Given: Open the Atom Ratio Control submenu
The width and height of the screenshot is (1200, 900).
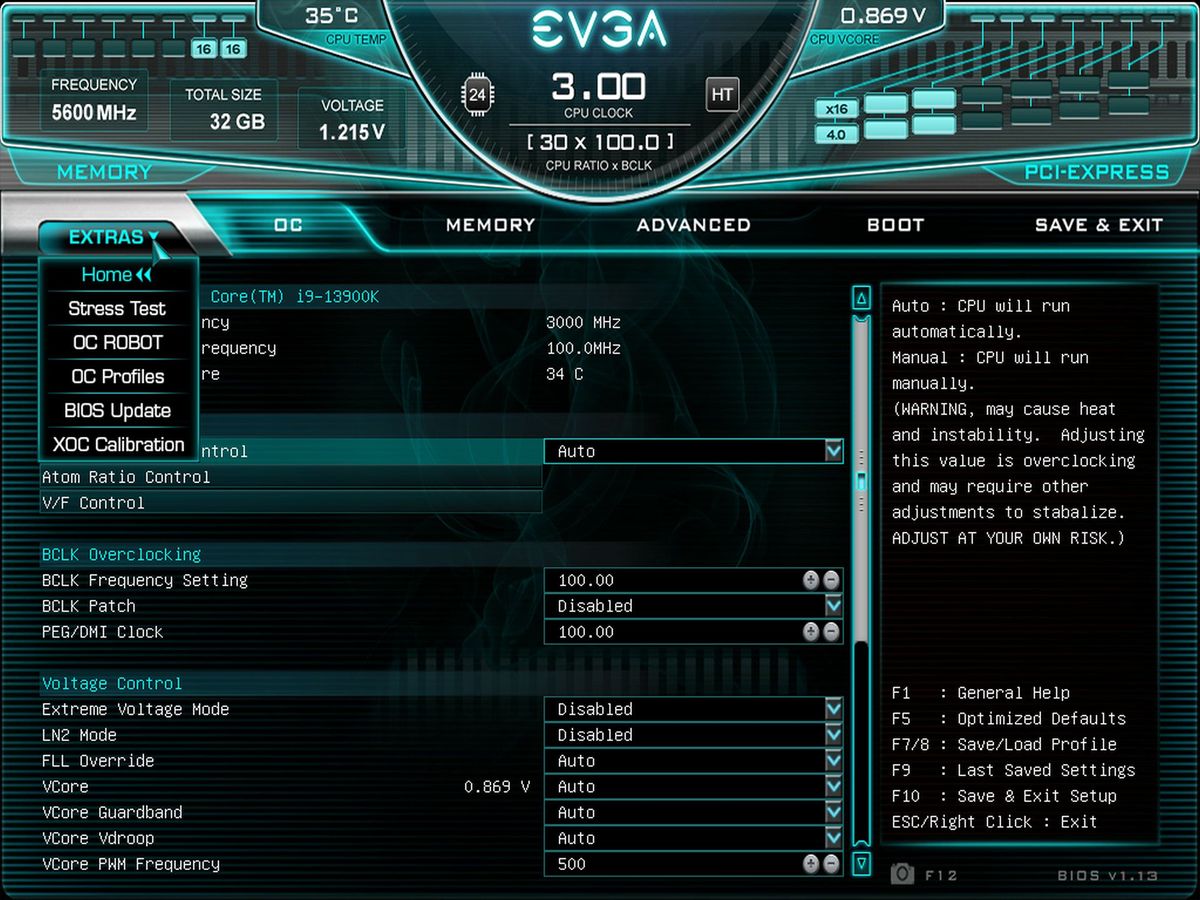Looking at the screenshot, I should tap(291, 477).
